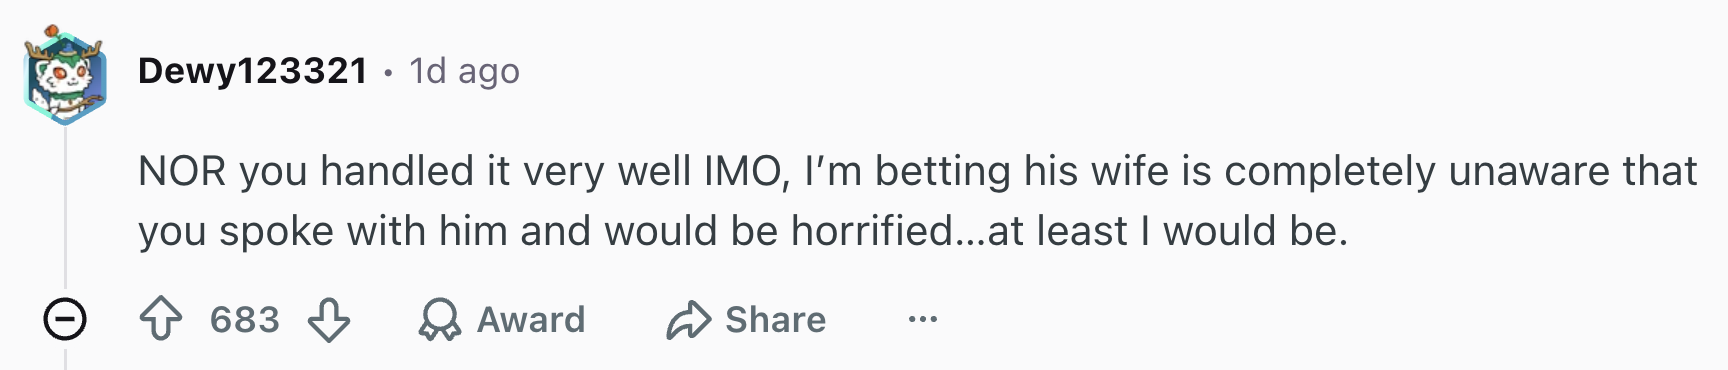
Task: Visit the Dewy123321 username profile link
Action: tap(253, 71)
